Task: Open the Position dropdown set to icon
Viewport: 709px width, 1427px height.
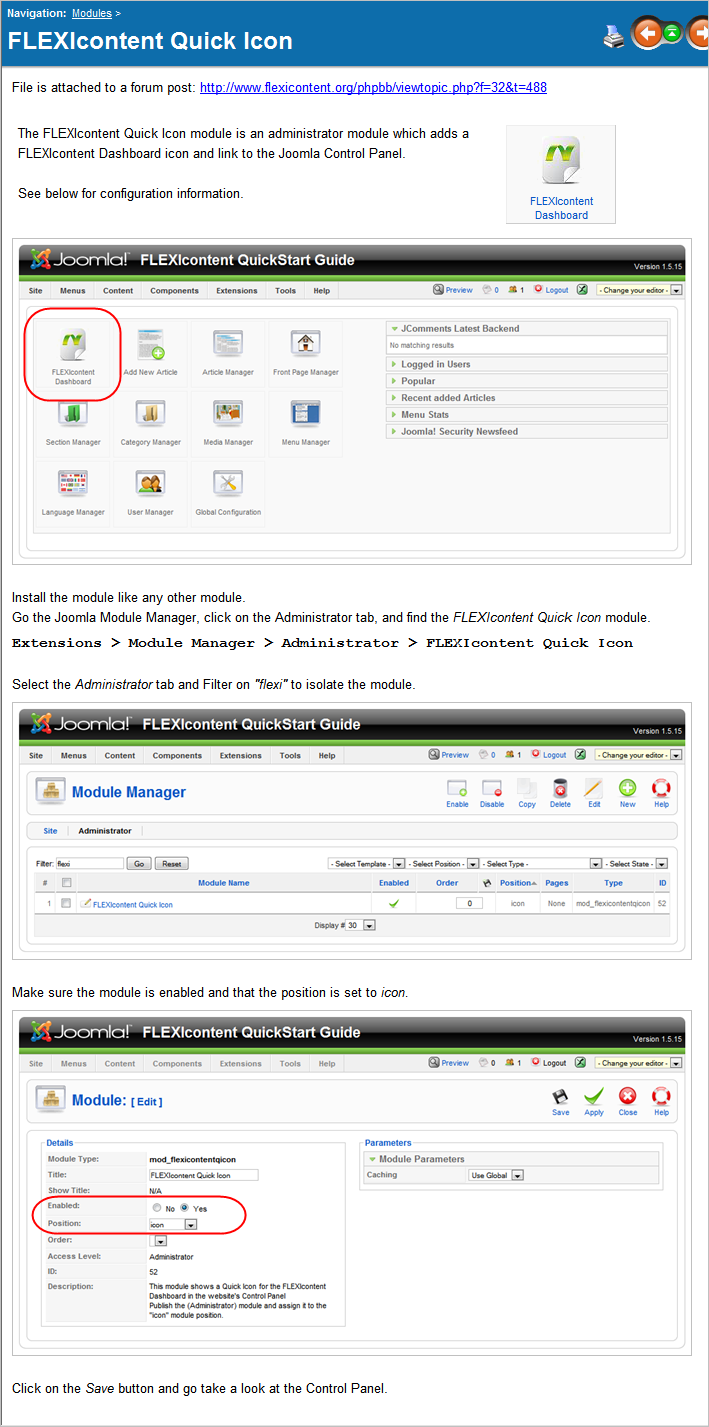Action: 173,1224
